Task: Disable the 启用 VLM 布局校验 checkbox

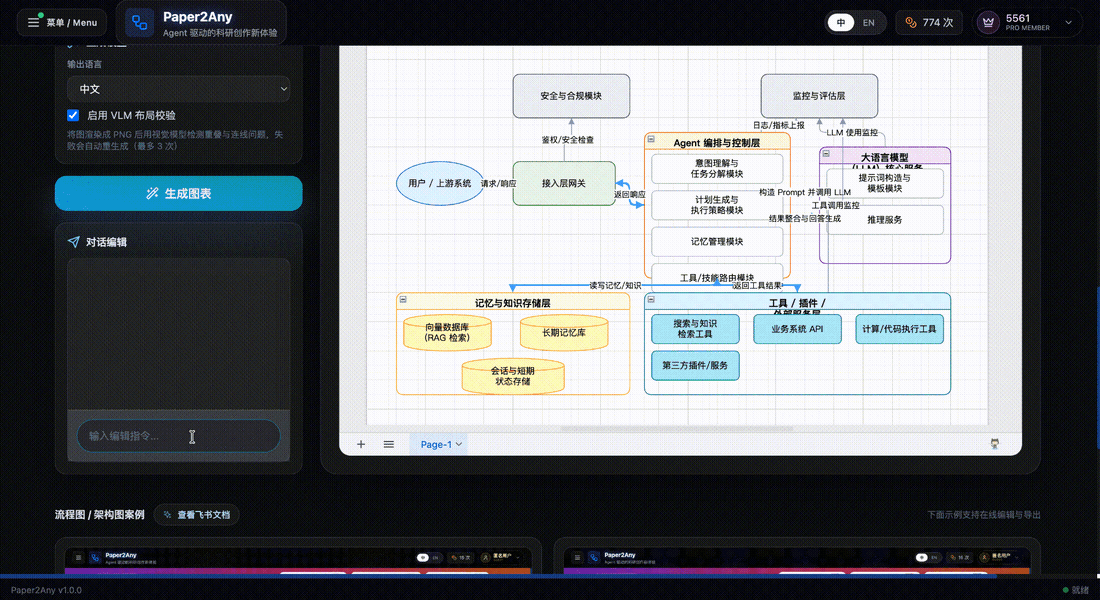Action: click(x=73, y=115)
